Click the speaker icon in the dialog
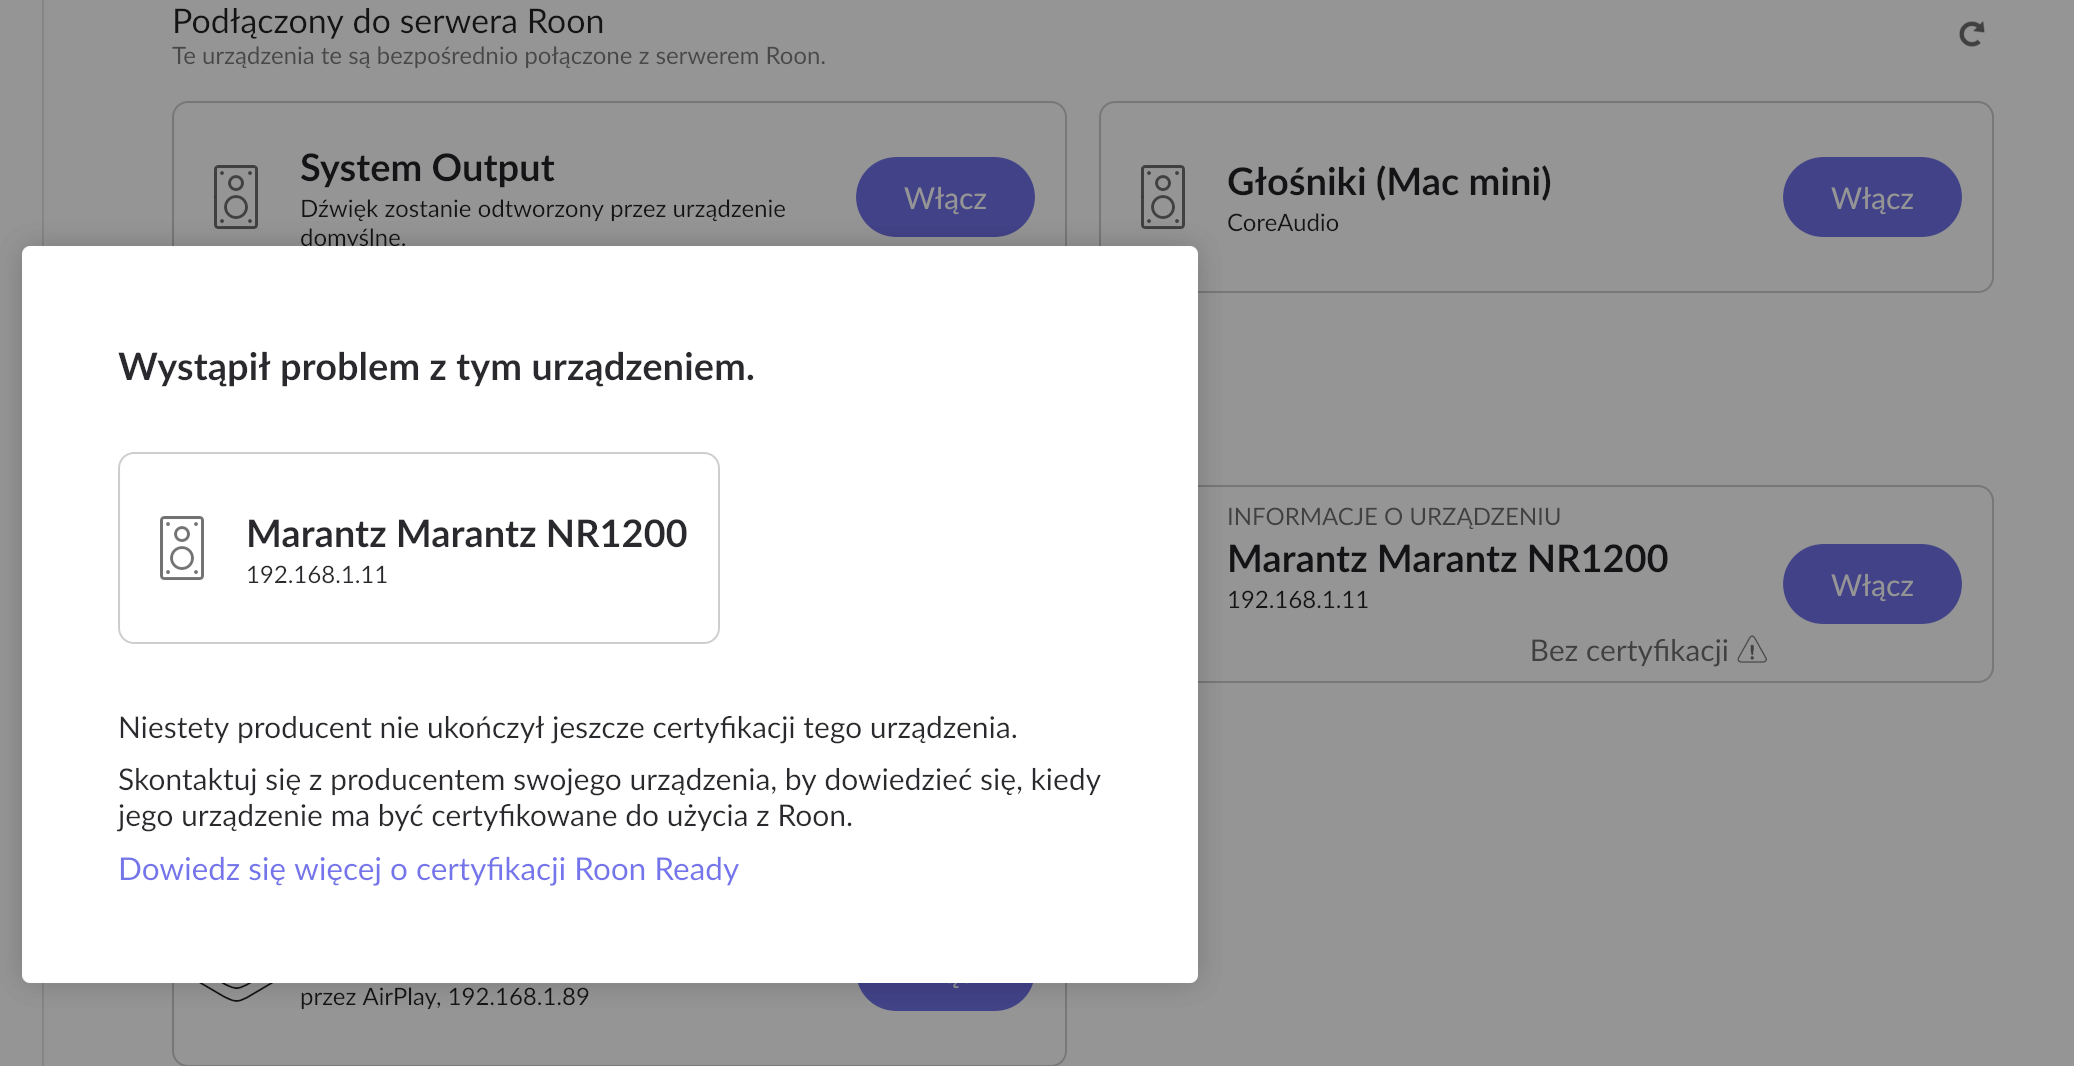This screenshot has width=2074, height=1066. point(182,548)
